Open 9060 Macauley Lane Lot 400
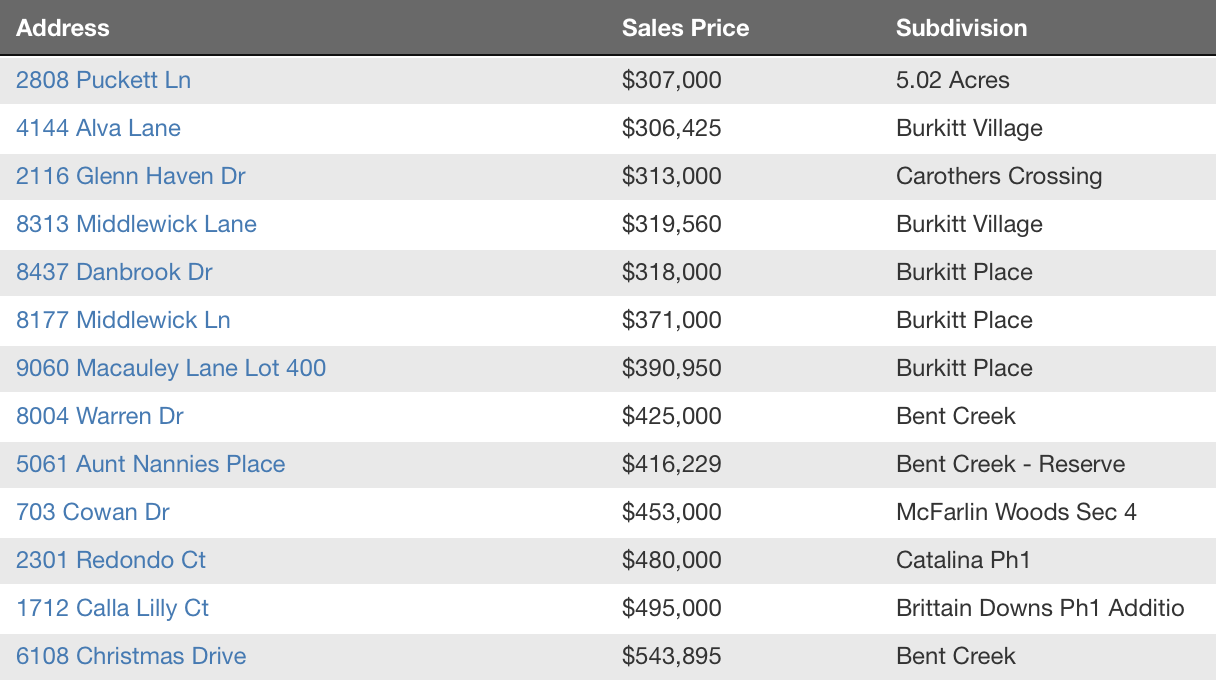This screenshot has height=680, width=1216. coord(171,368)
